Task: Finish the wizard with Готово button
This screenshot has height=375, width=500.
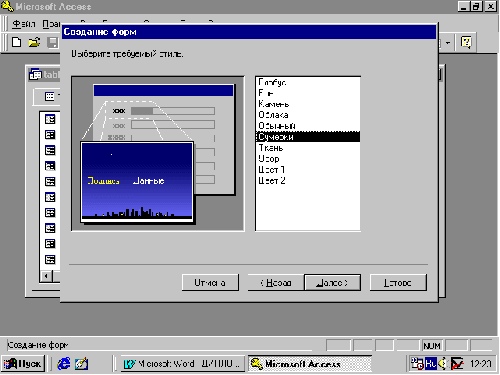Action: (398, 283)
